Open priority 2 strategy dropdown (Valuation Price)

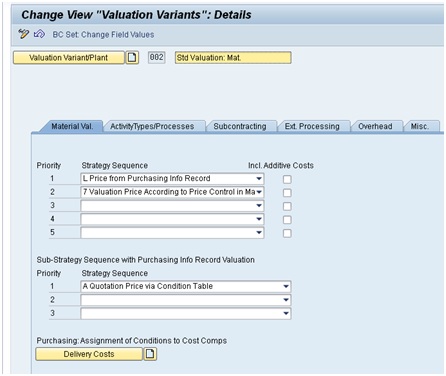[x=172, y=192]
